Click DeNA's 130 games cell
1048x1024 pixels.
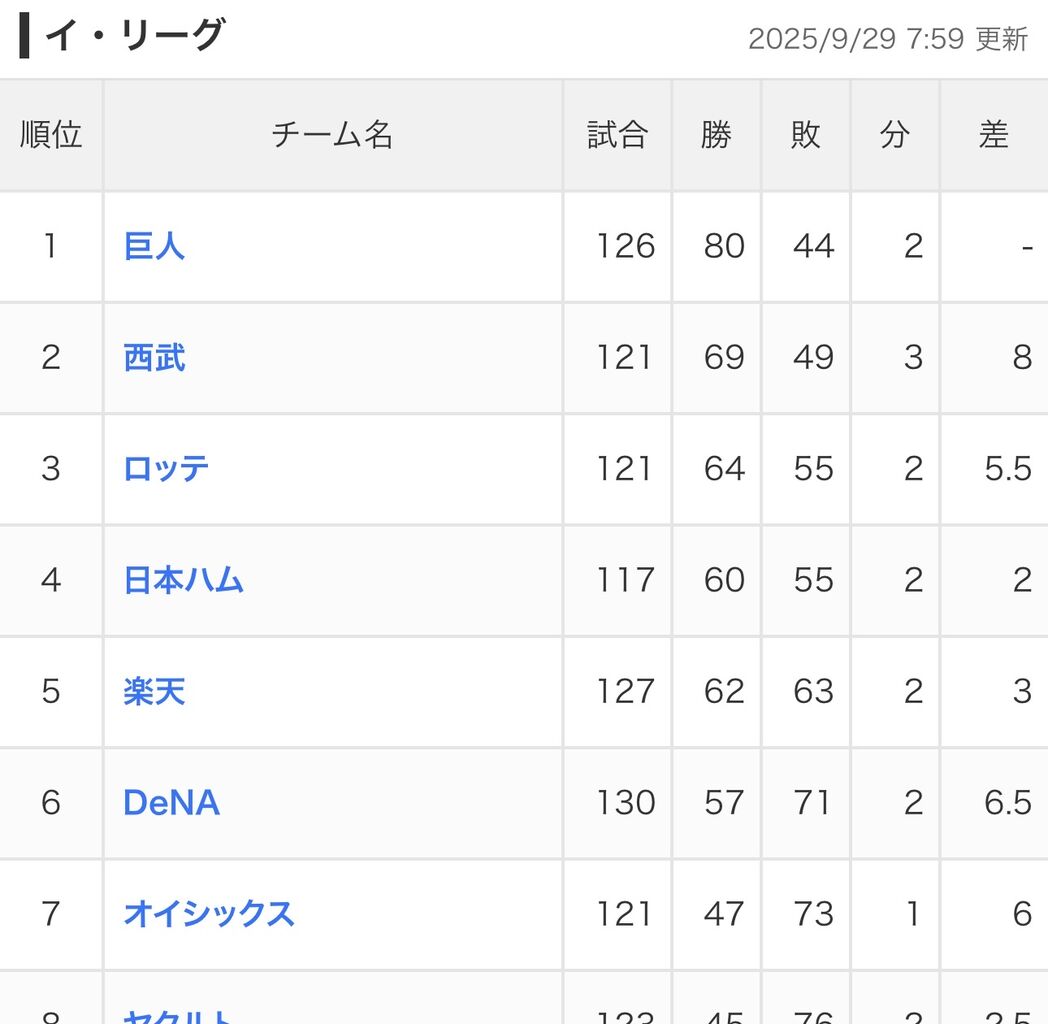(x=626, y=802)
